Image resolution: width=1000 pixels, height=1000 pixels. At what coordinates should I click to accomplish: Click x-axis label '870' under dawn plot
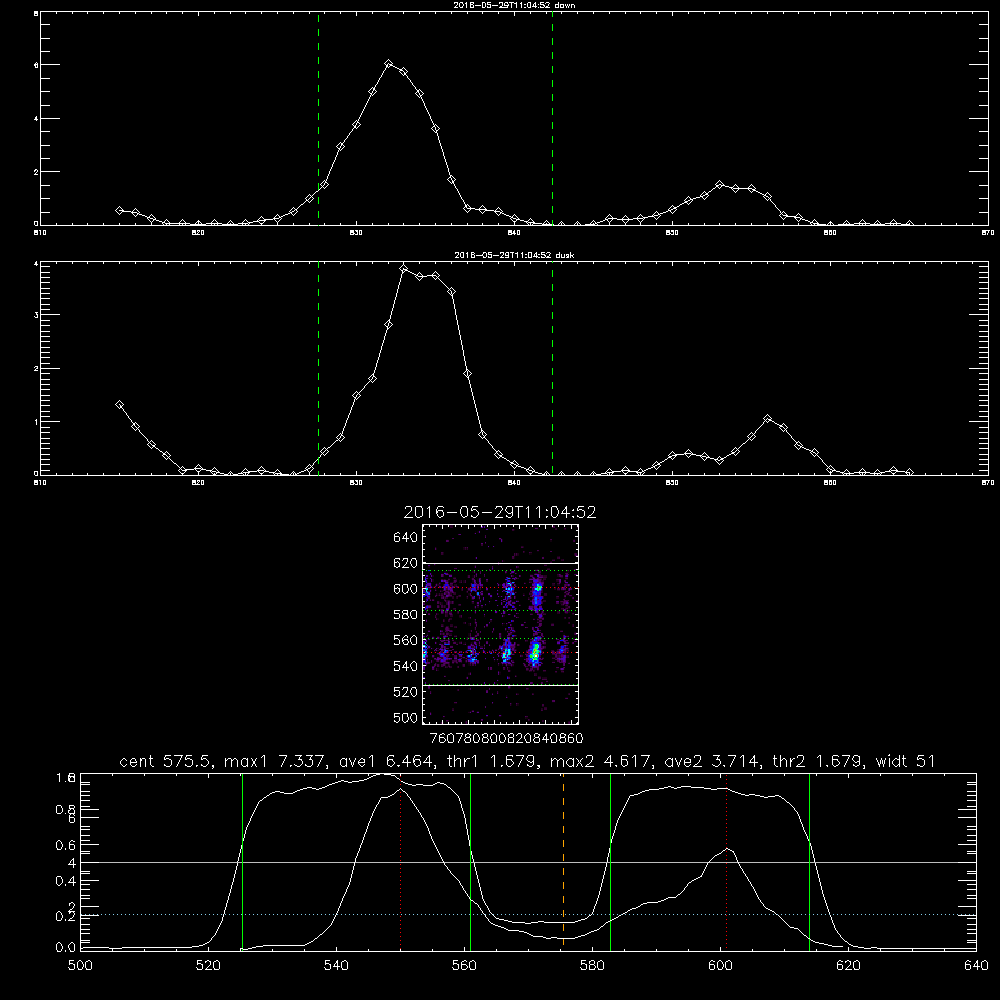pos(988,233)
